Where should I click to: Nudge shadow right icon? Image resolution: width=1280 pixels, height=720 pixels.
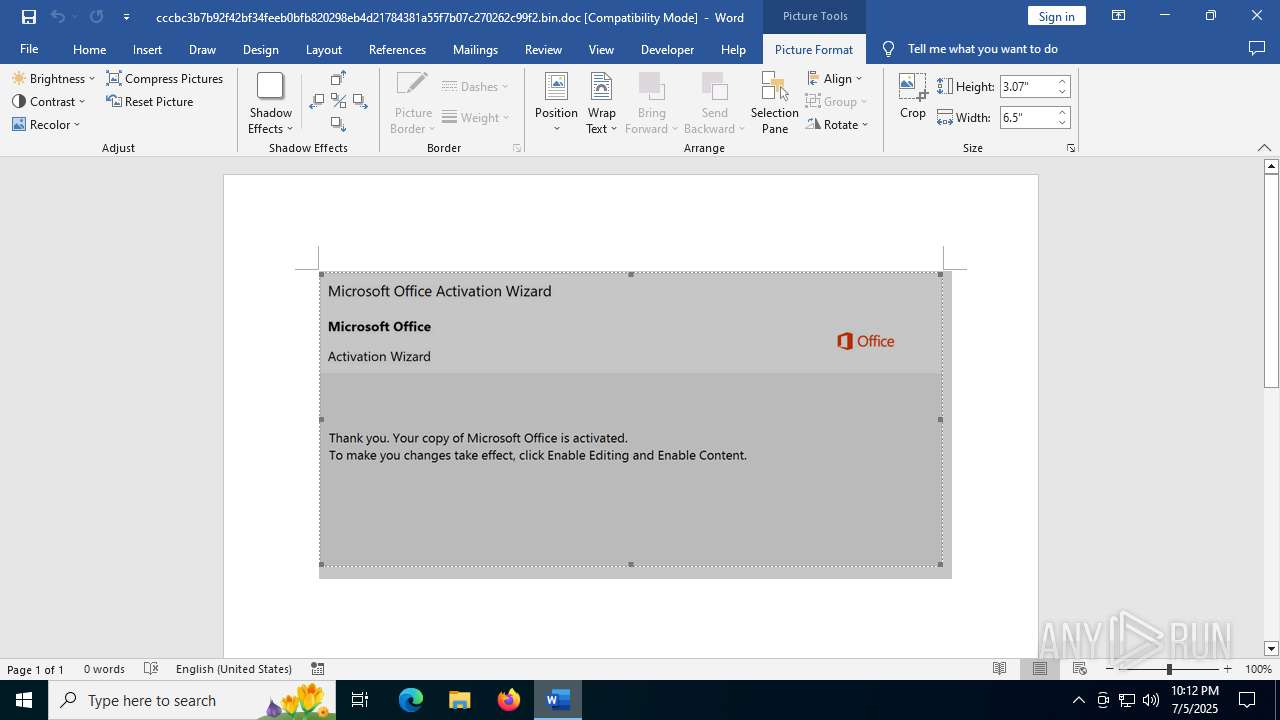click(360, 101)
